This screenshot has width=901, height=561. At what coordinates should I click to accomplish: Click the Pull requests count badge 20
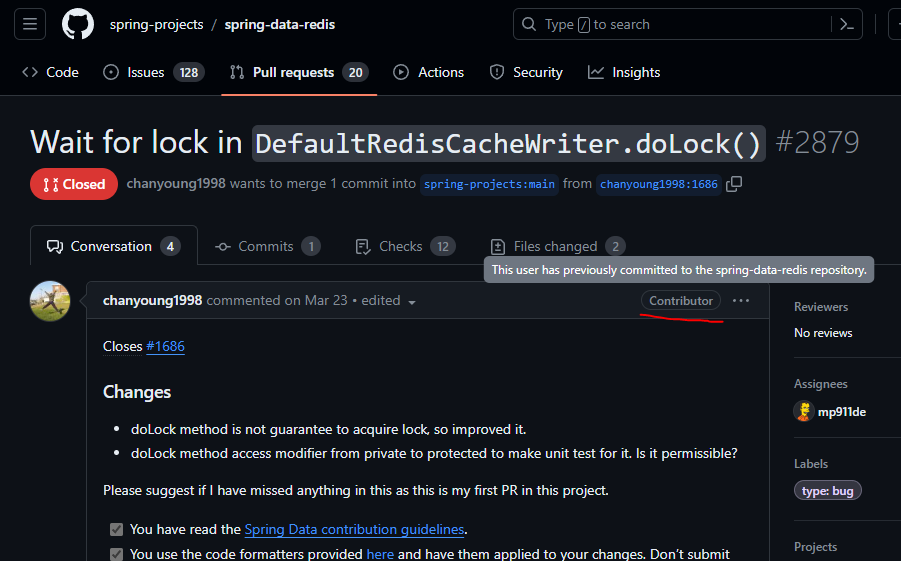pyautogui.click(x=356, y=72)
